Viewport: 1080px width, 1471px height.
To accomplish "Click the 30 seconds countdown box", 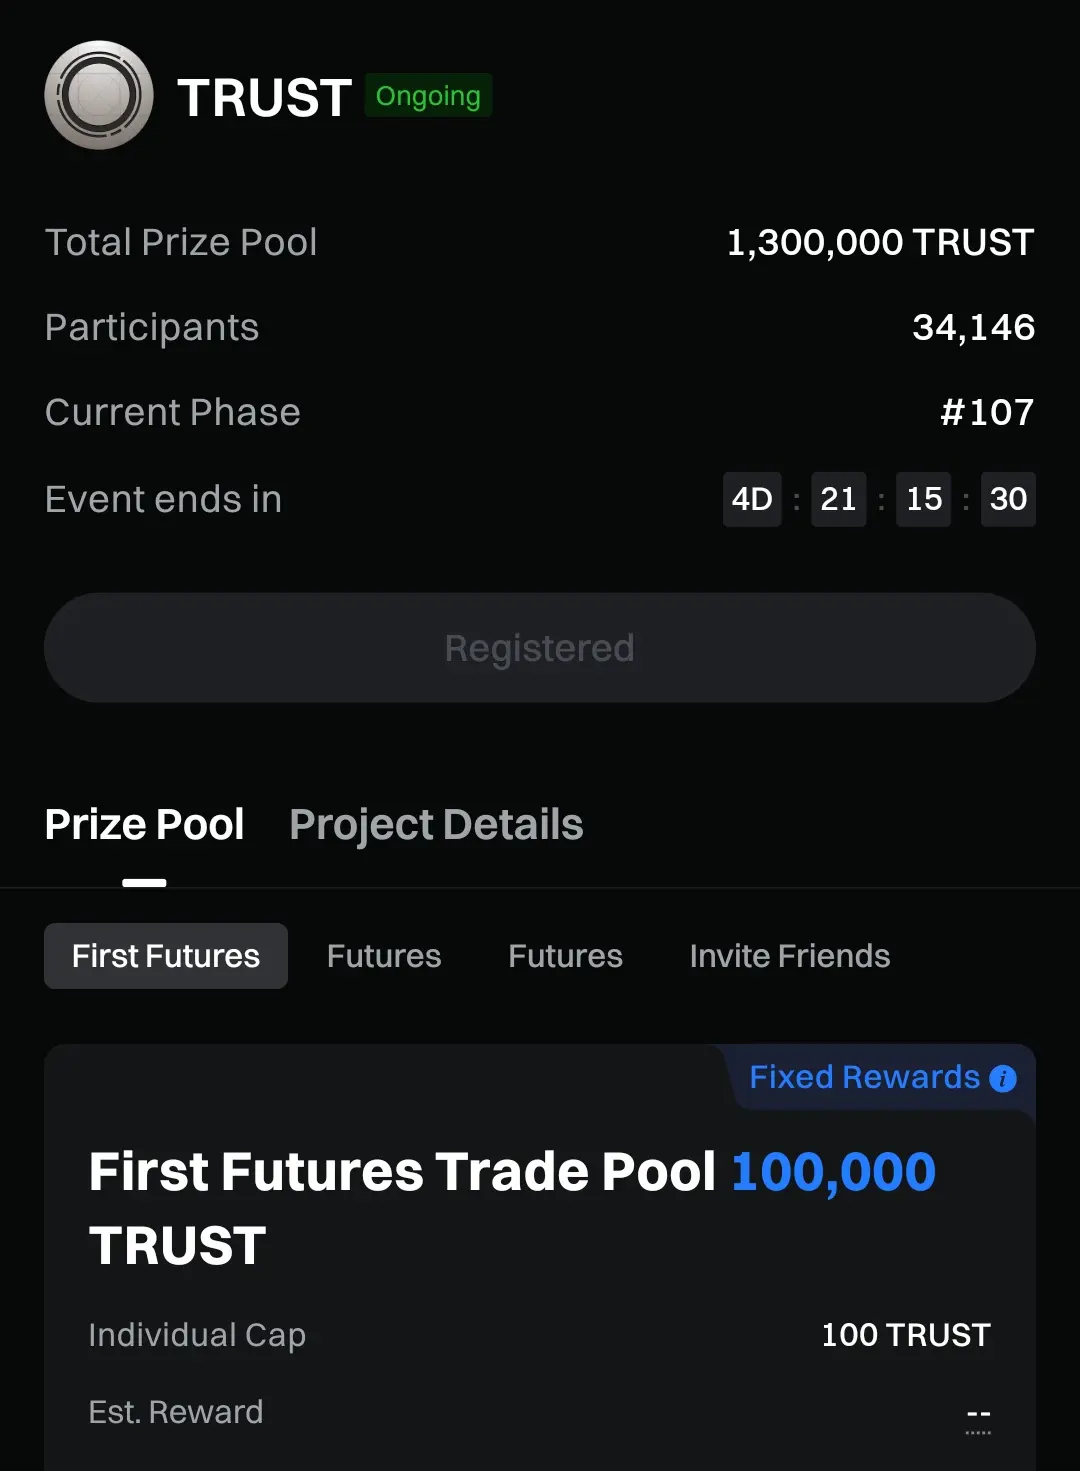I will (x=1008, y=499).
